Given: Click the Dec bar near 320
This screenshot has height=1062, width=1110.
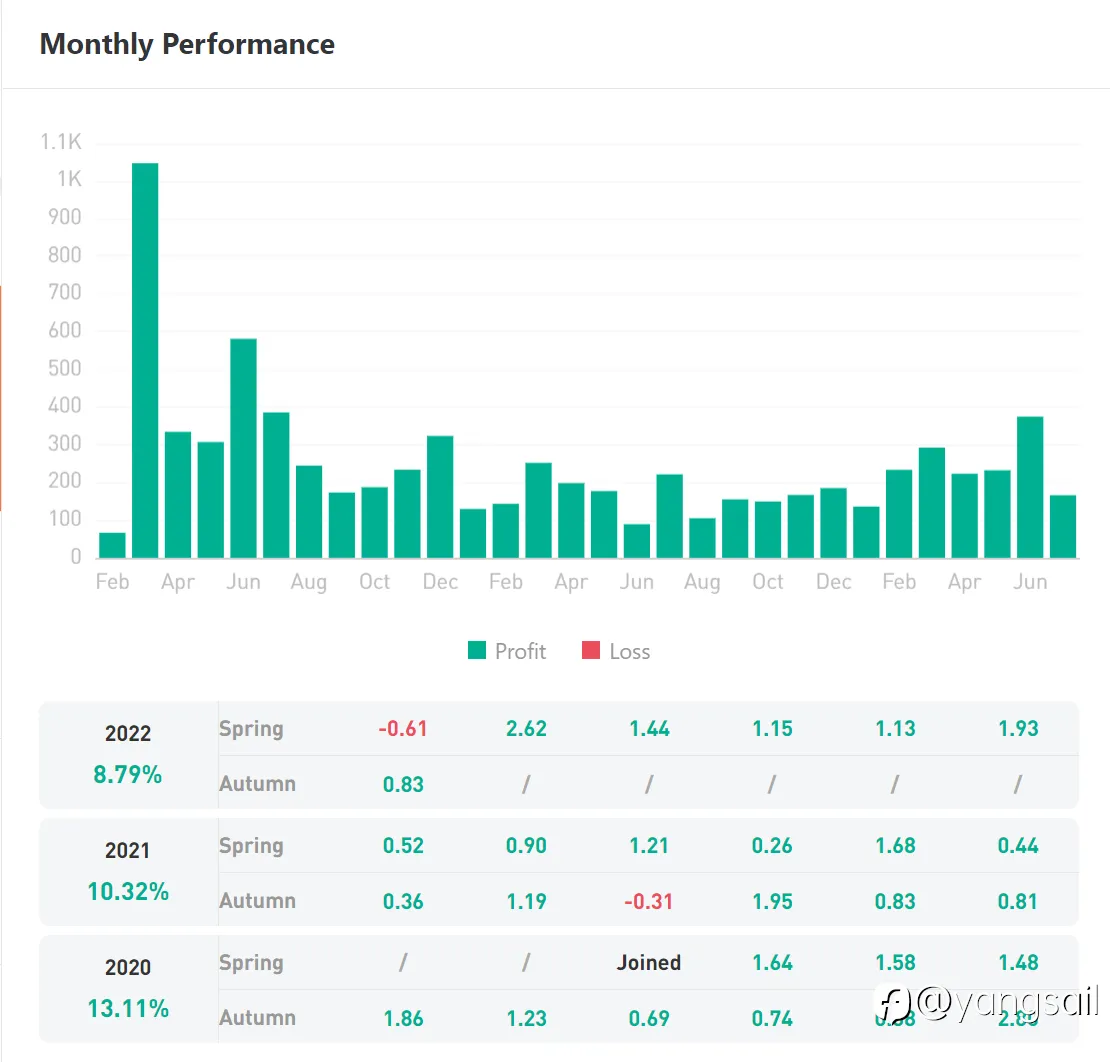Looking at the screenshot, I should click(440, 496).
